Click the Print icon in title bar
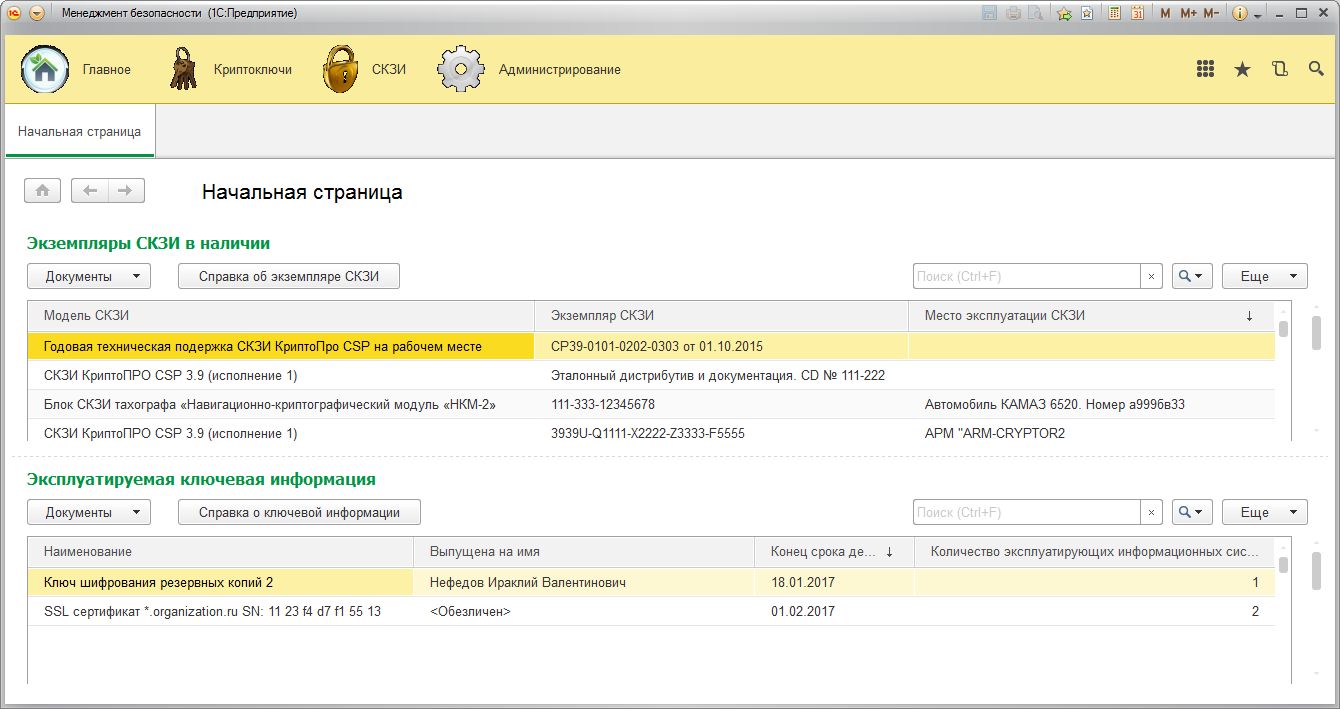The image size is (1340, 709). tap(1013, 13)
